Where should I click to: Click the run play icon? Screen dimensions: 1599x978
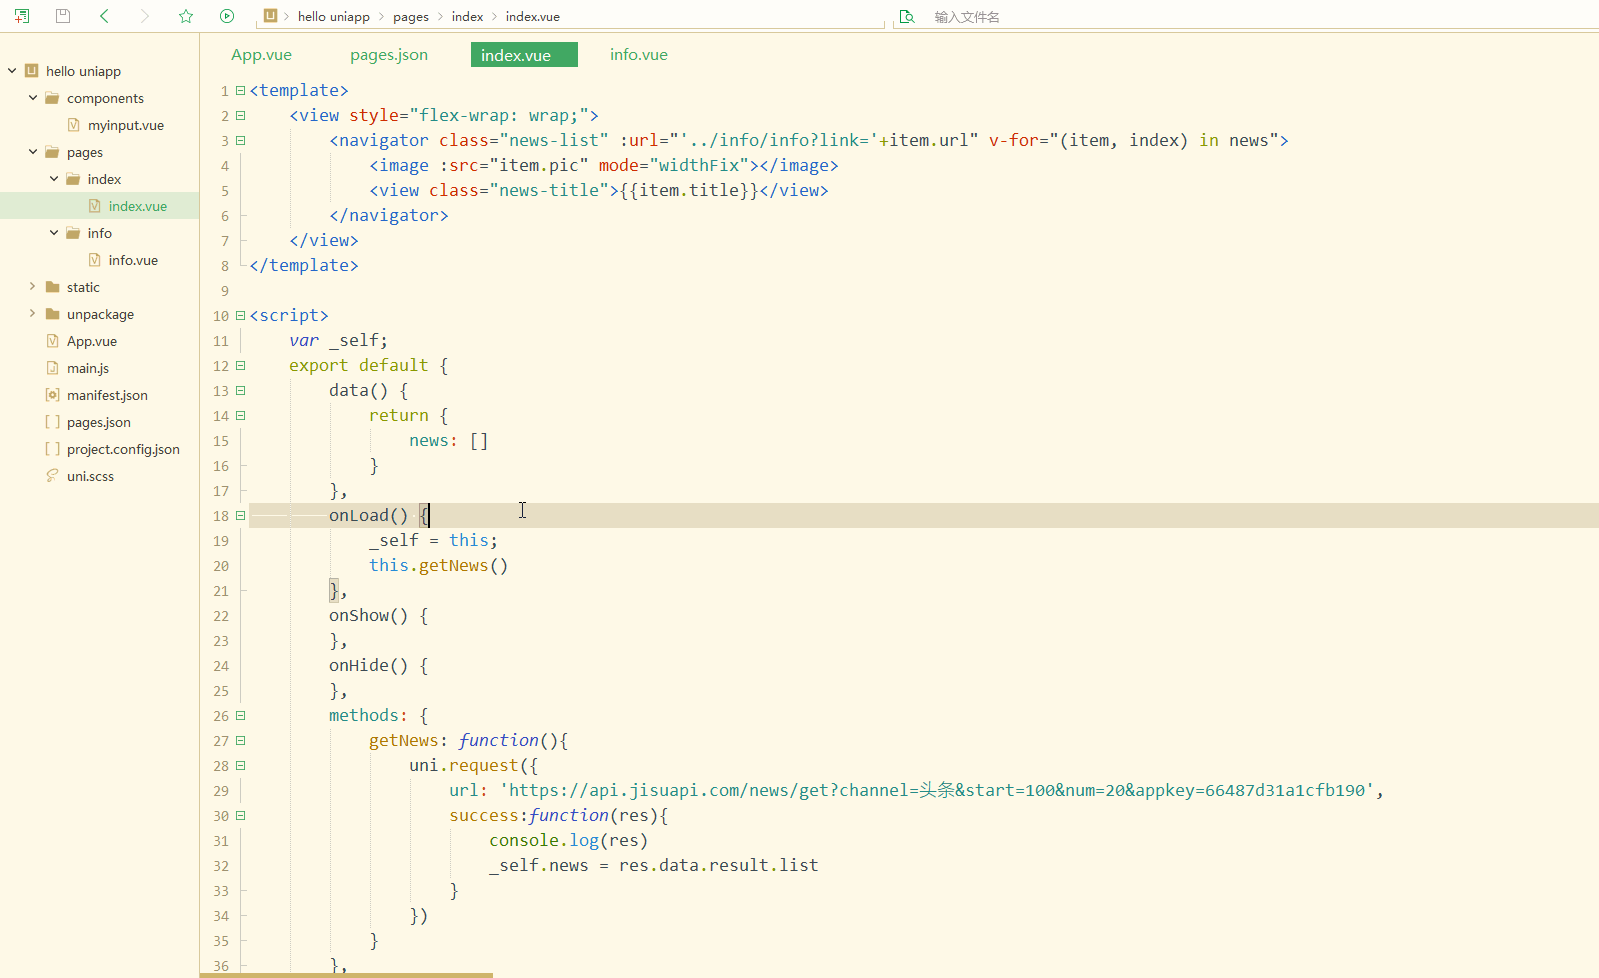point(227,16)
